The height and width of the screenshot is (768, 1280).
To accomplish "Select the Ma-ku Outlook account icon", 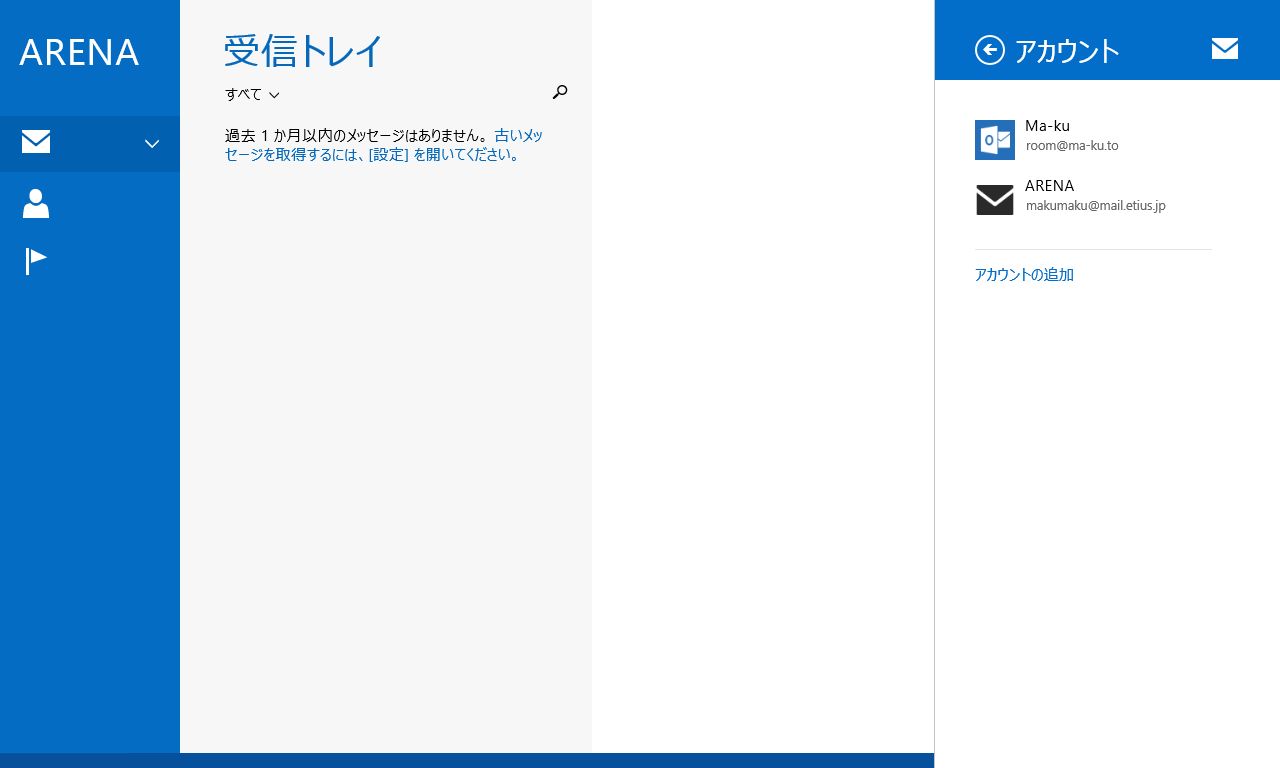I will (994, 140).
